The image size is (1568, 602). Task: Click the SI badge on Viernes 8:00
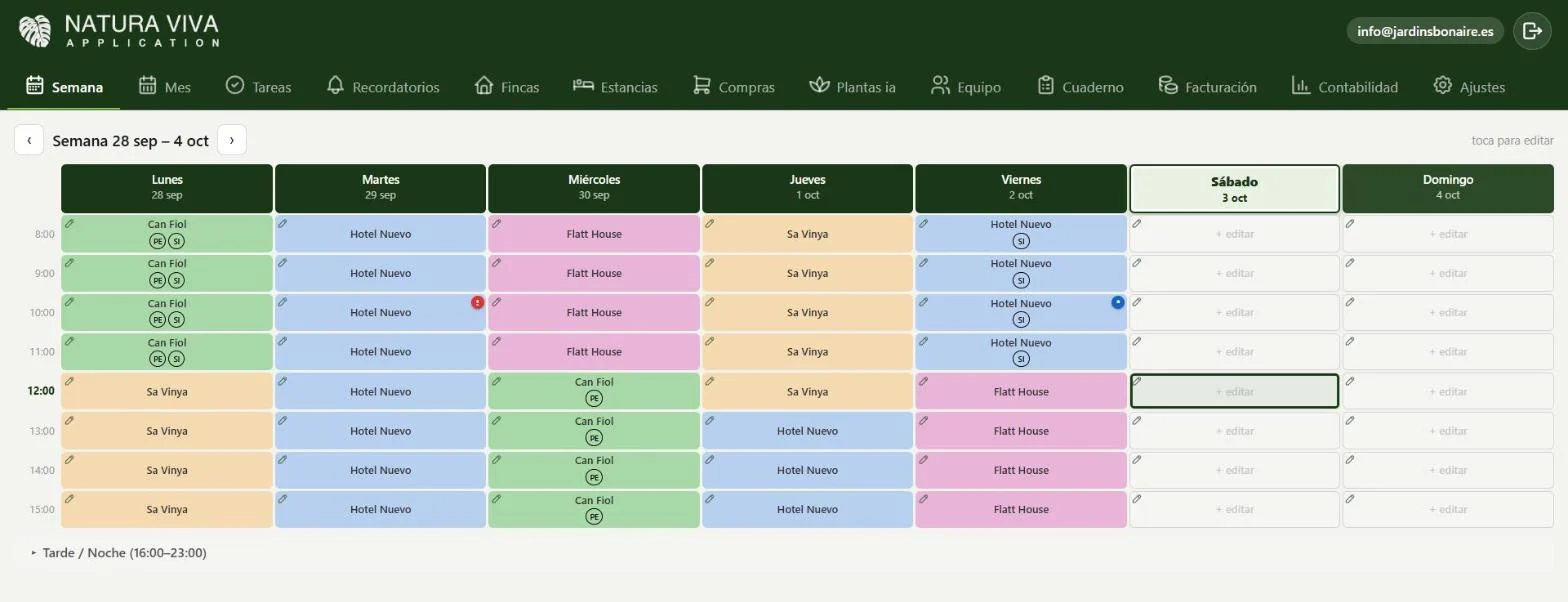[x=1021, y=241]
